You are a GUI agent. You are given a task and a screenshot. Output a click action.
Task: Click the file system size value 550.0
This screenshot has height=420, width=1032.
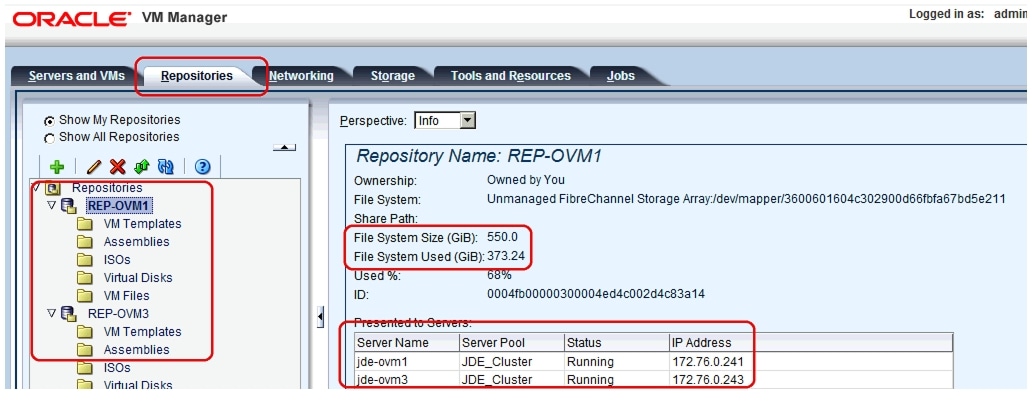pos(502,237)
